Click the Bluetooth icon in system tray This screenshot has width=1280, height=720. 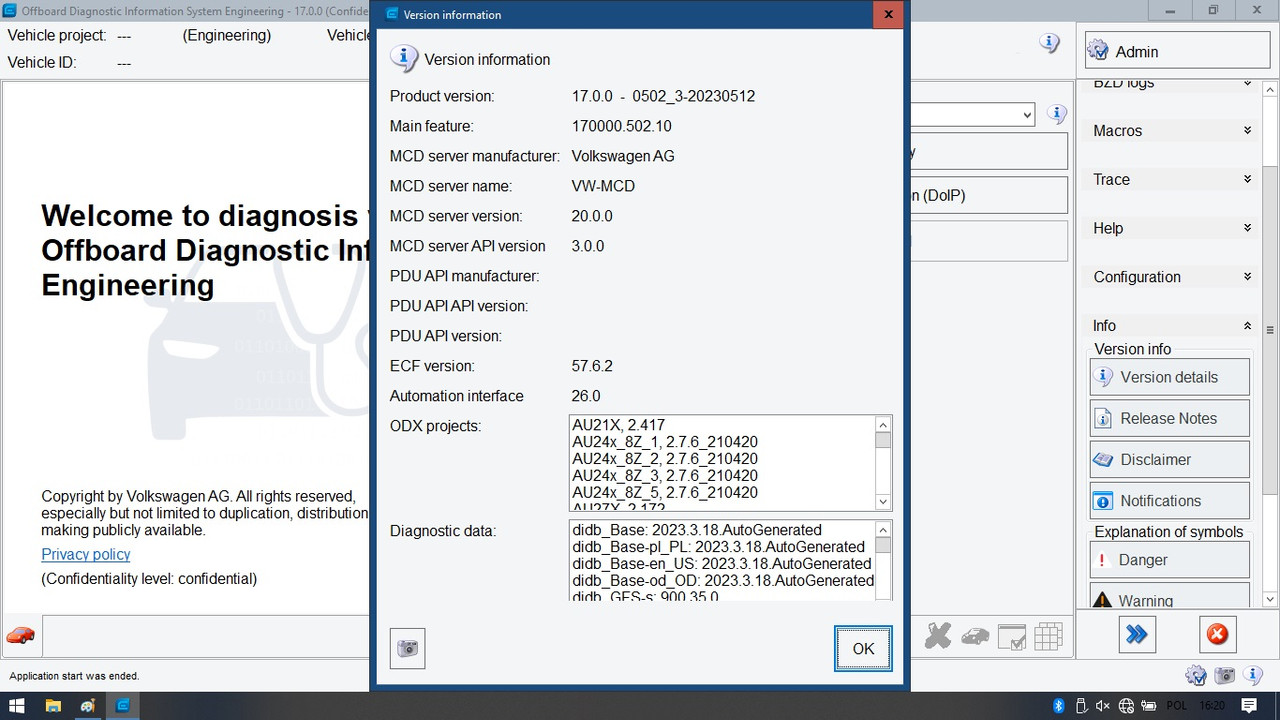point(1058,705)
